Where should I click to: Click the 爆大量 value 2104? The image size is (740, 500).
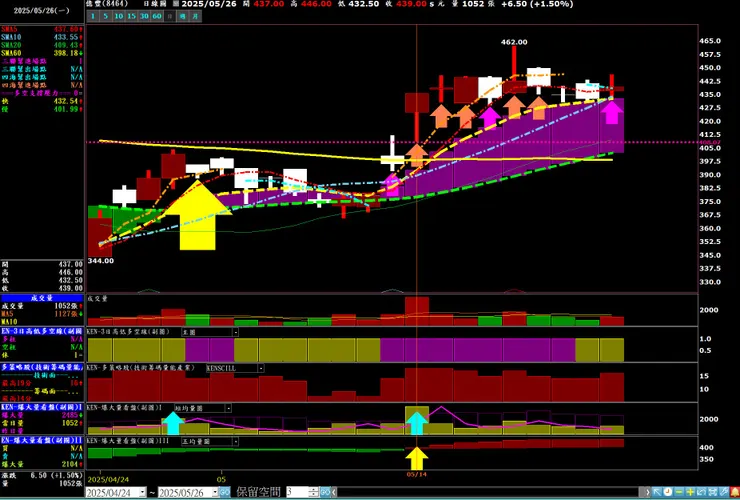(71, 464)
